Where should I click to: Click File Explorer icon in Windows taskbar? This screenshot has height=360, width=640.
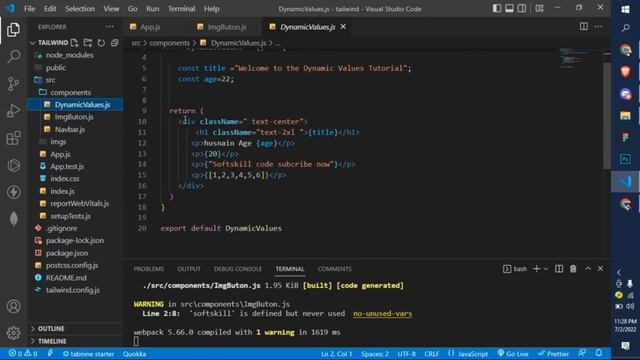[625, 116]
